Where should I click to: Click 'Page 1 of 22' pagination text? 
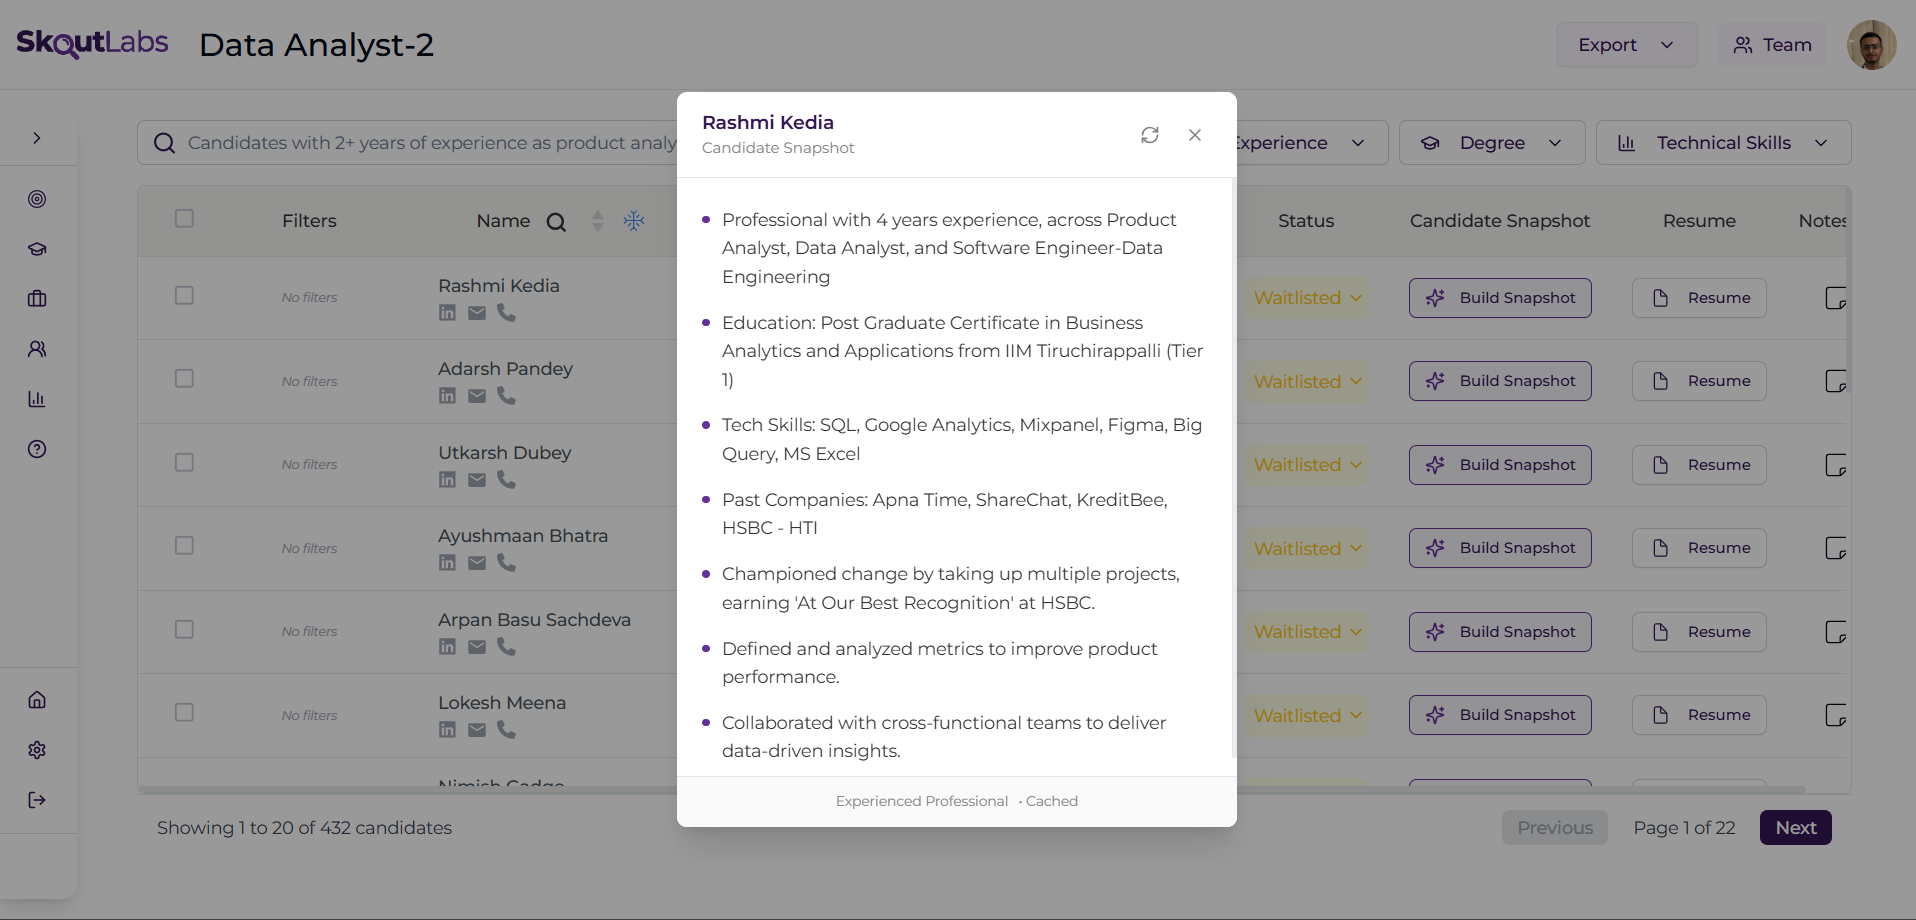pyautogui.click(x=1684, y=828)
